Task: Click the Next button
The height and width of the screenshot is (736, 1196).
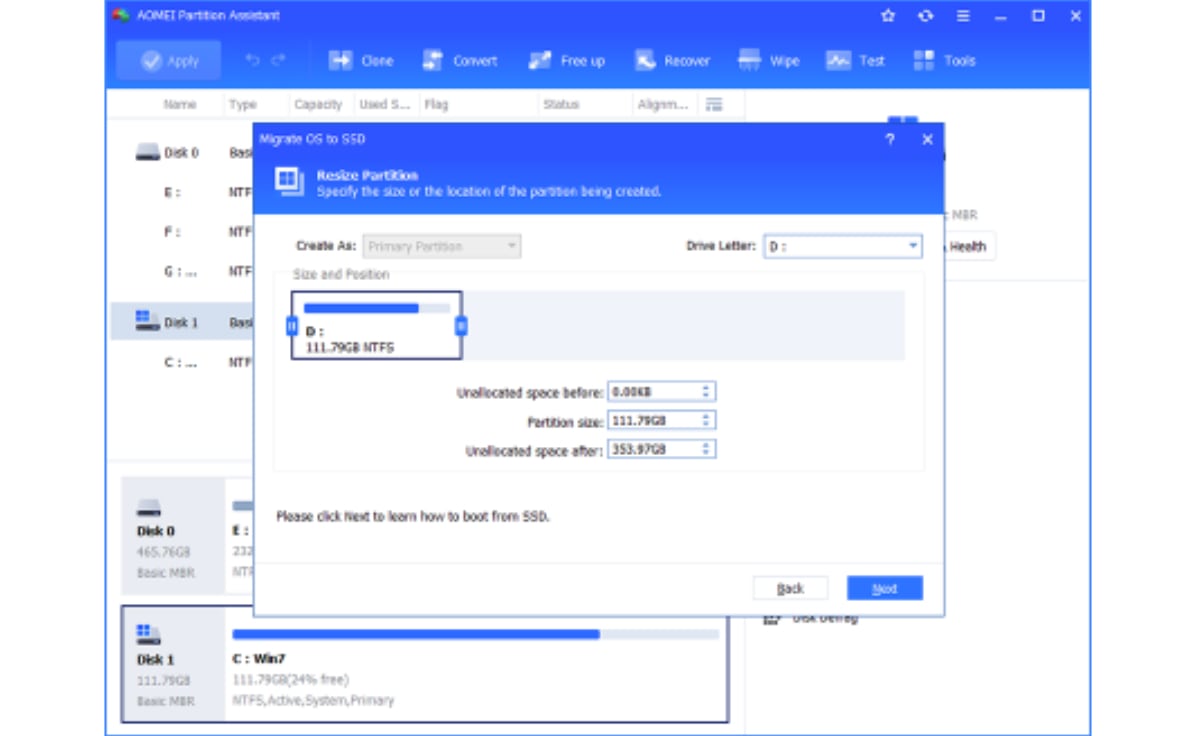Action: click(884, 588)
